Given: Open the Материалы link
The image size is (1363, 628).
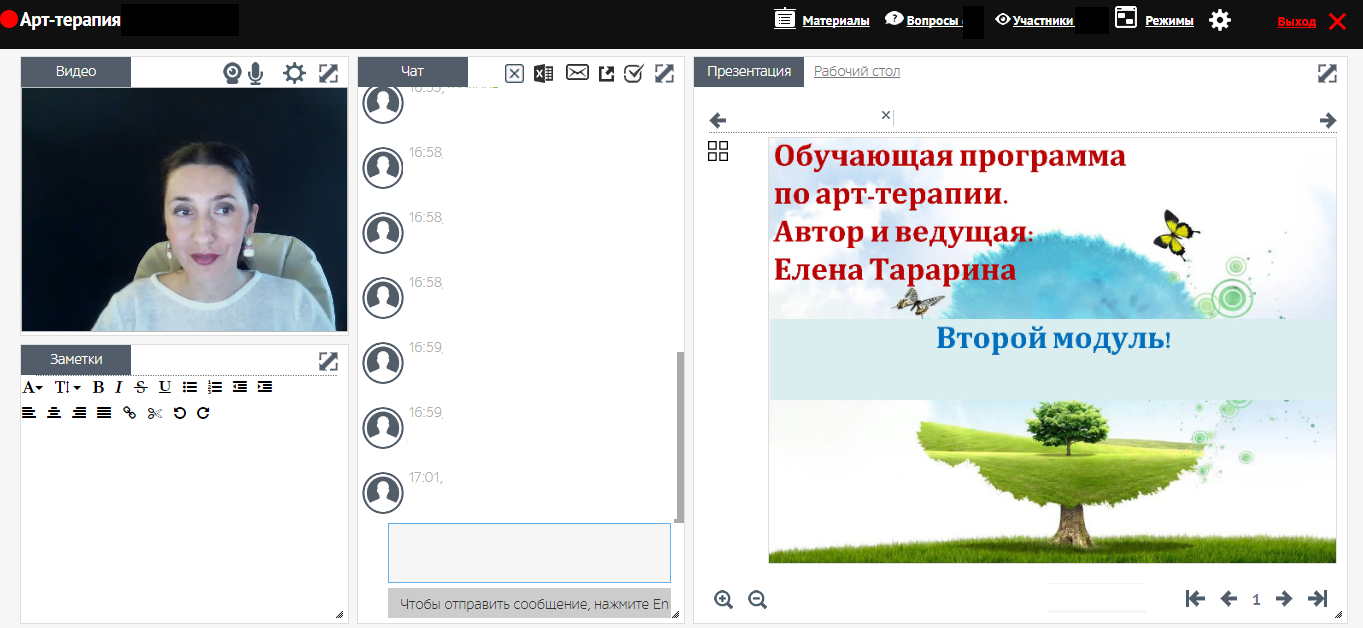Looking at the screenshot, I should pos(836,21).
